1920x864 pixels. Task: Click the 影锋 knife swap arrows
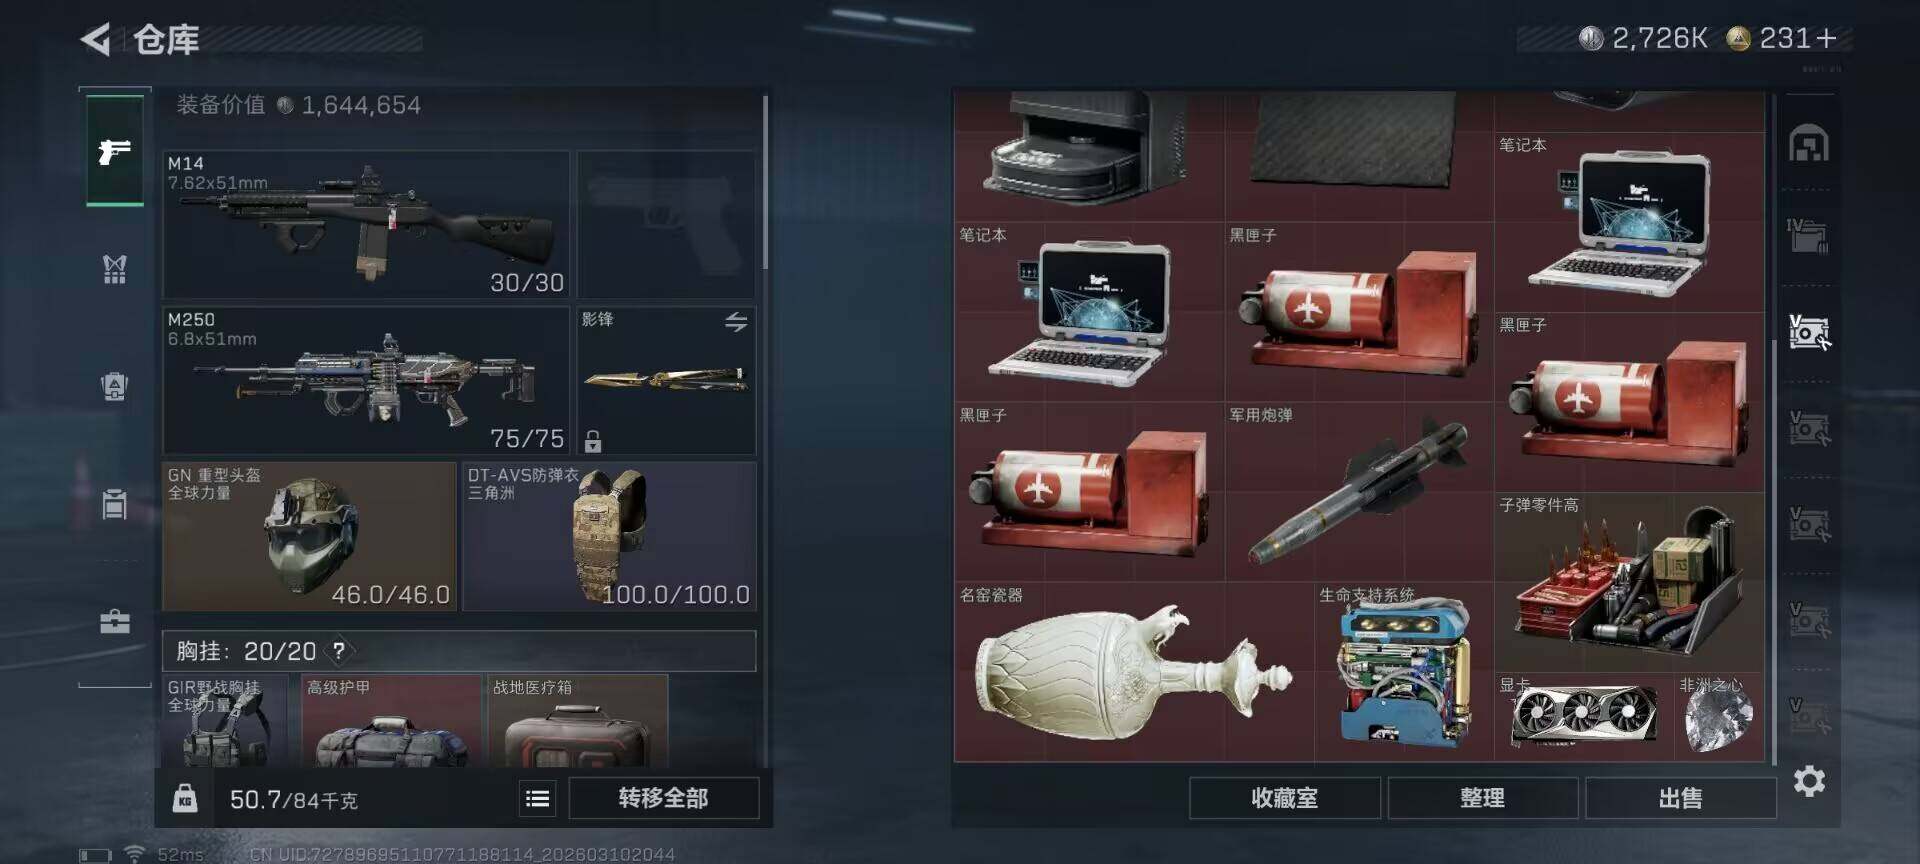pyautogui.click(x=736, y=322)
